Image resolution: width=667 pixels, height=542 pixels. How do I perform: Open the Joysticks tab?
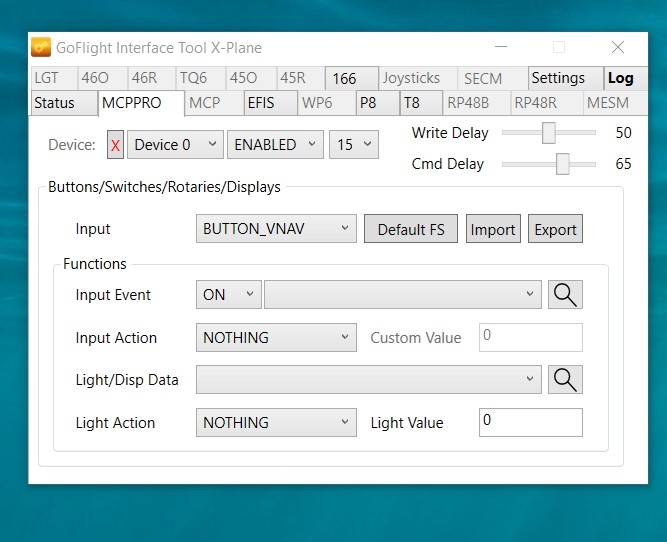tap(418, 78)
